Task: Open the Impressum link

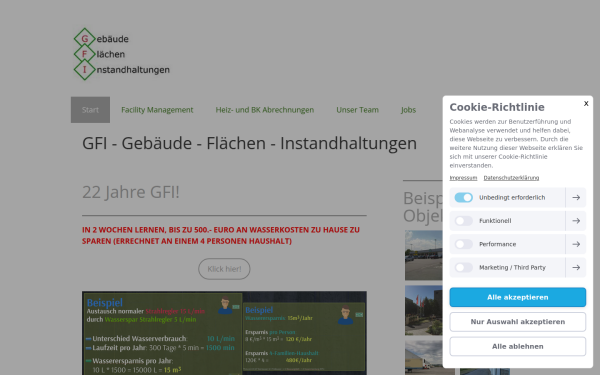Action: pos(463,178)
